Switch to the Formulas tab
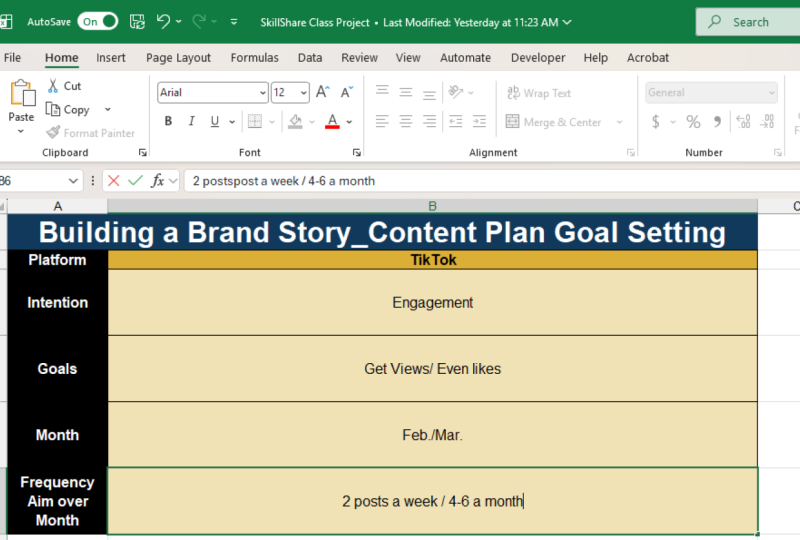Viewport: 800px width, 540px height. pyautogui.click(x=255, y=58)
